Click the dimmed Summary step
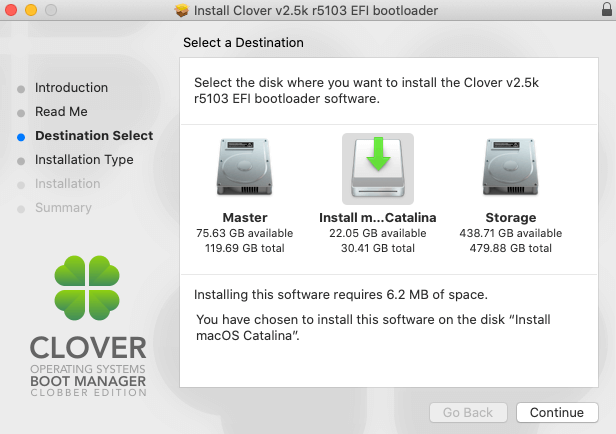The width and height of the screenshot is (616, 434). [63, 208]
